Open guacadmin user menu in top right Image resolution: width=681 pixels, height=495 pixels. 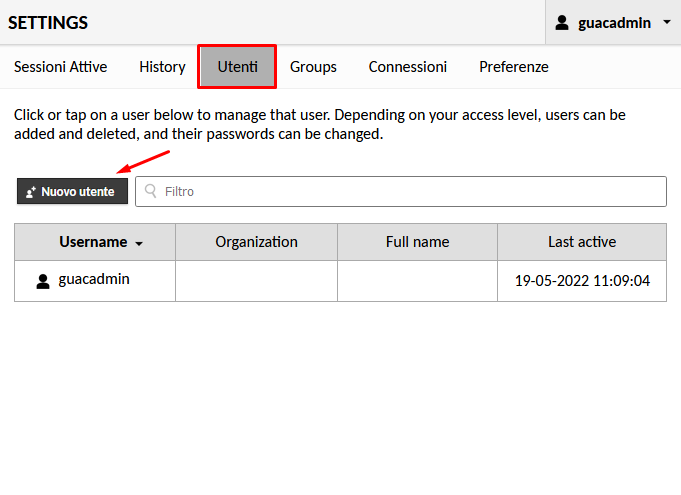613,22
